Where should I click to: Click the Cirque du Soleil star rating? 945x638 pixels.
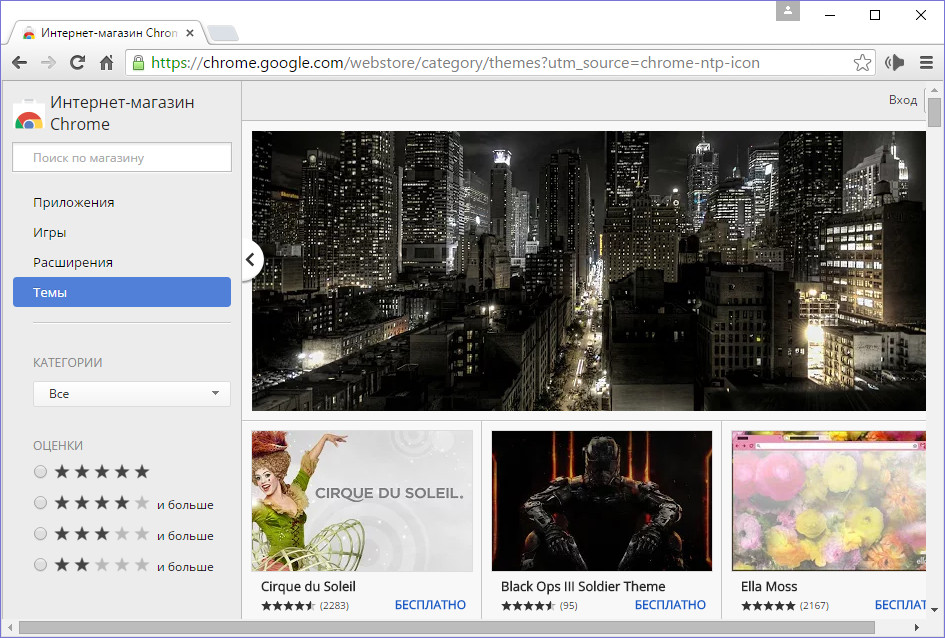click(288, 605)
